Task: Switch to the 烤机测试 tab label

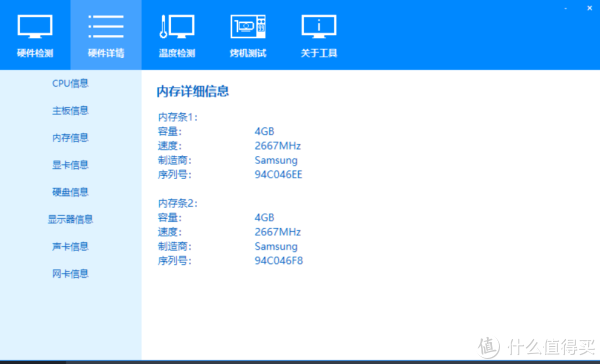Action: click(x=248, y=53)
